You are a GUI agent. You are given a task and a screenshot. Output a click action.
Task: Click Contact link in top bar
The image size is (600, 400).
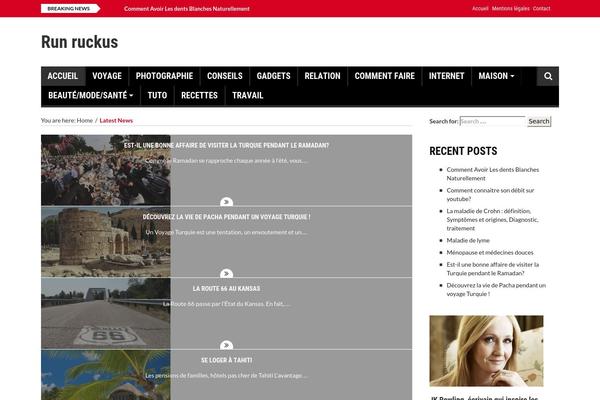541,8
